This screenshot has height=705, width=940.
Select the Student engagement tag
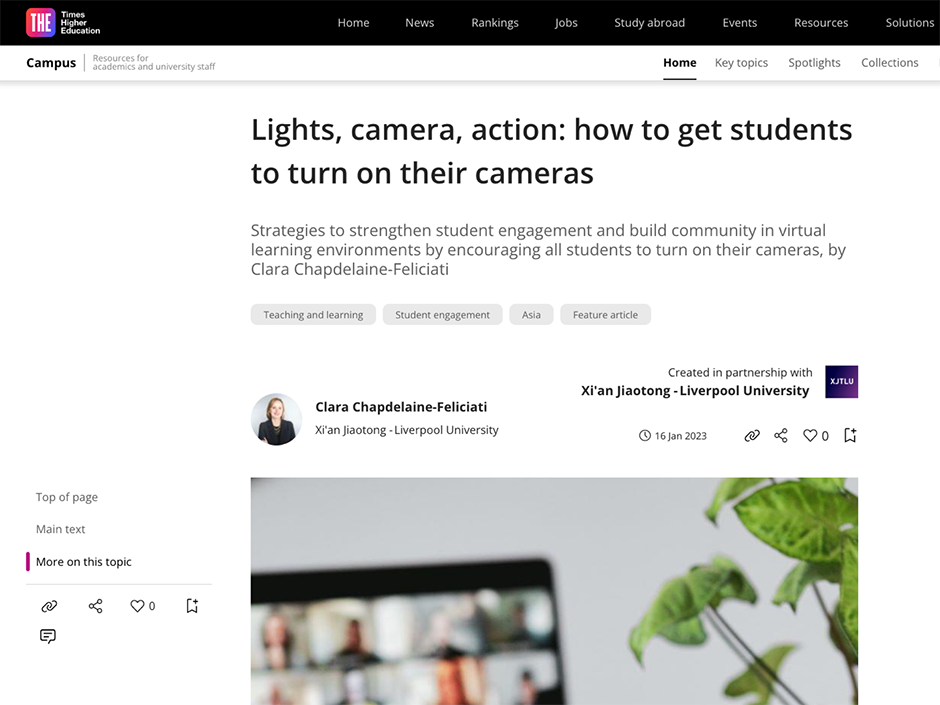[x=442, y=315]
